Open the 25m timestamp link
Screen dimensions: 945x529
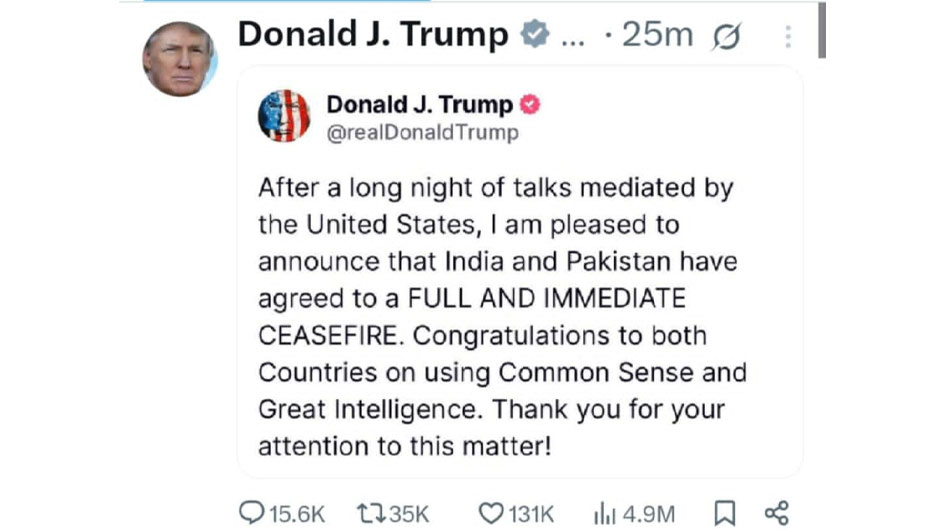(656, 35)
